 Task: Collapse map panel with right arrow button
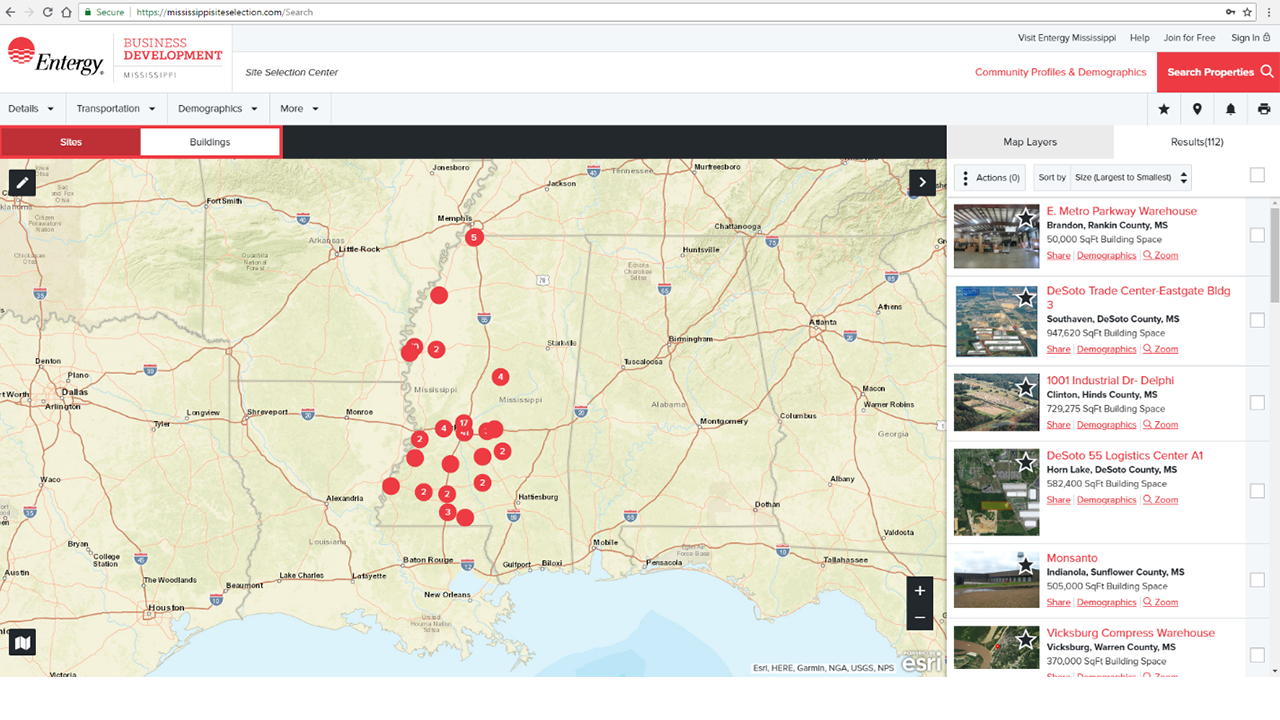pyautogui.click(x=922, y=182)
